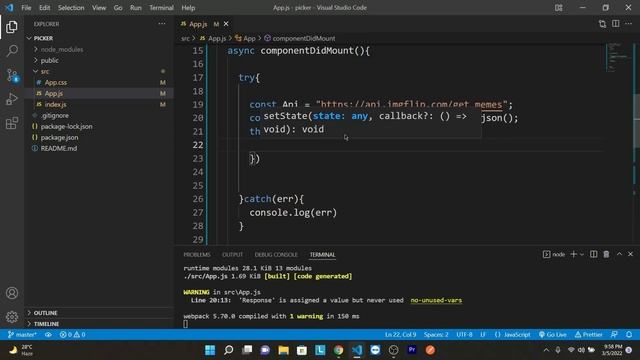The image size is (640, 360).
Task: Switch to the Output panel tab
Action: [x=232, y=255]
